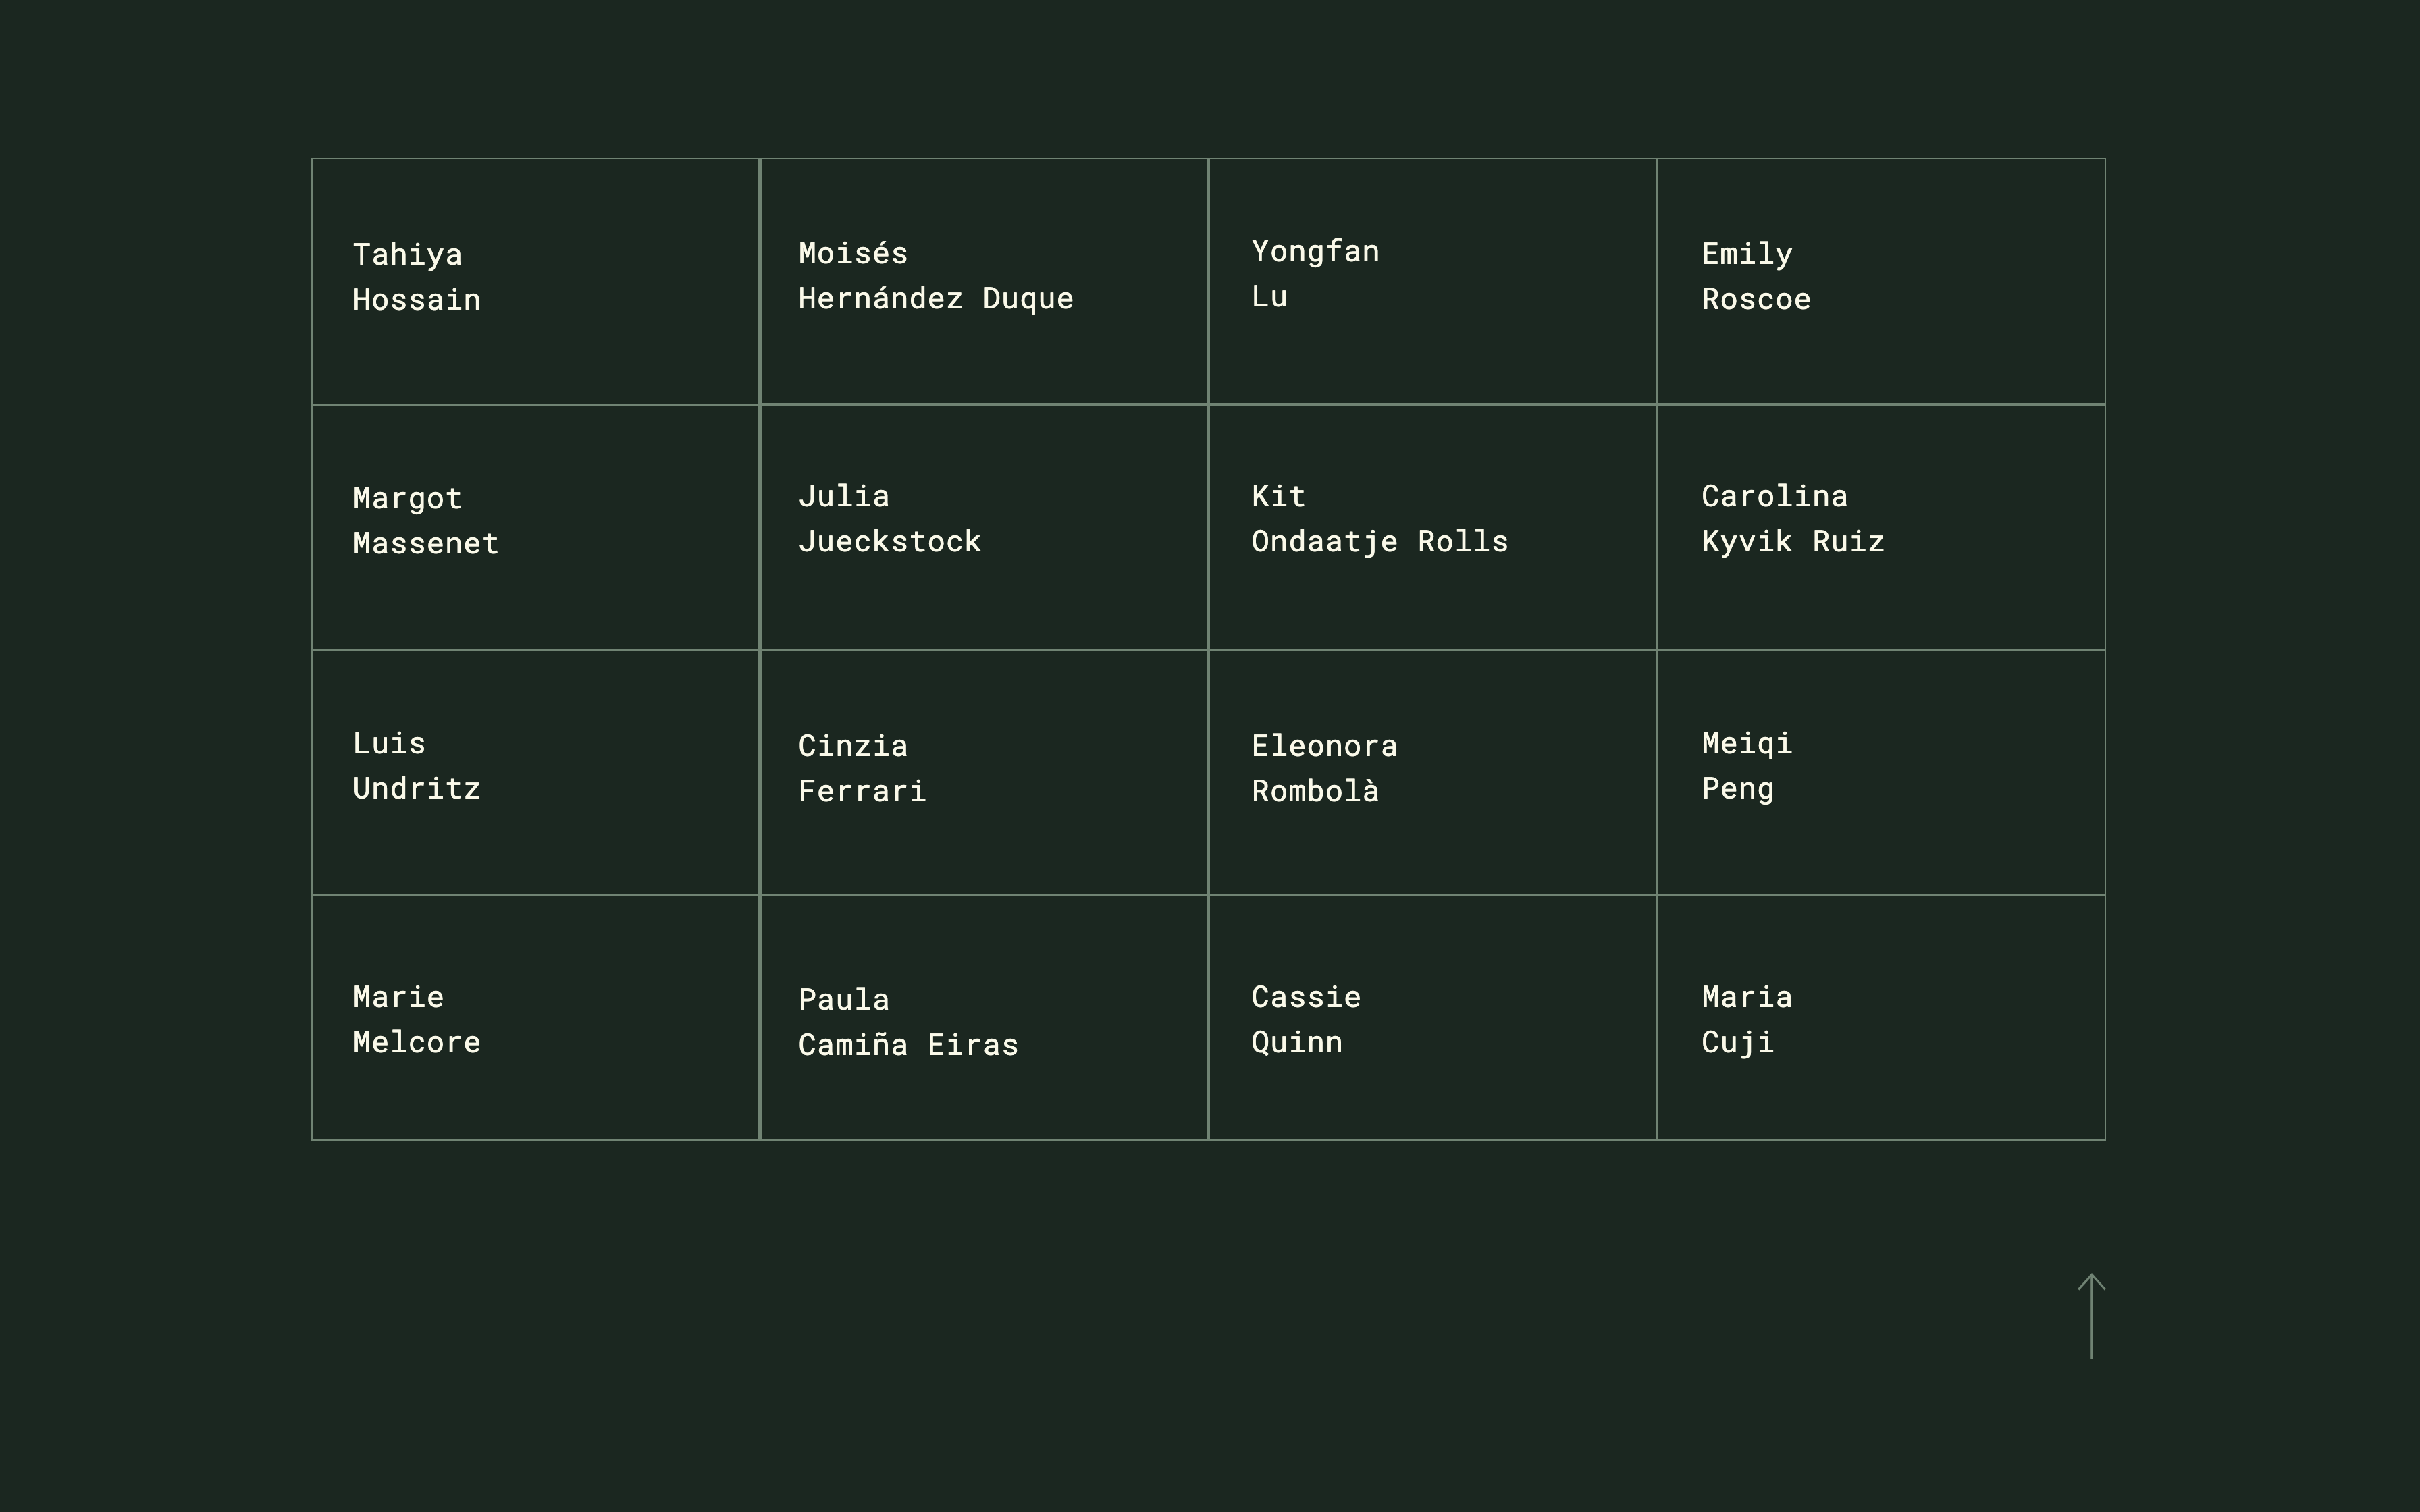The height and width of the screenshot is (1512, 2420).
Task: Select Cassie Quinn
Action: click(x=1305, y=1020)
